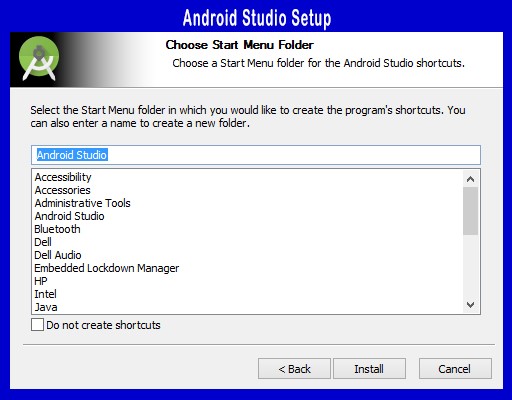Viewport: 512px width, 400px height.
Task: Select Accessories in the folder list
Action: pyautogui.click(x=63, y=190)
